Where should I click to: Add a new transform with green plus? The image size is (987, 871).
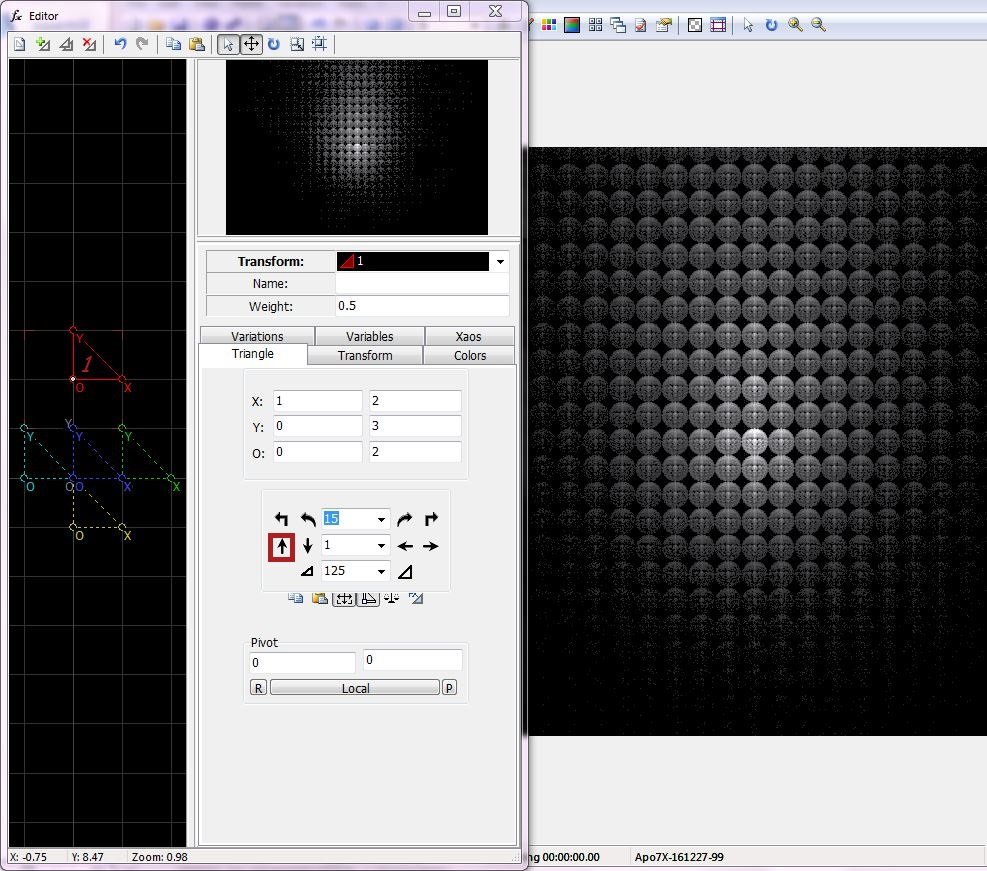coord(43,44)
